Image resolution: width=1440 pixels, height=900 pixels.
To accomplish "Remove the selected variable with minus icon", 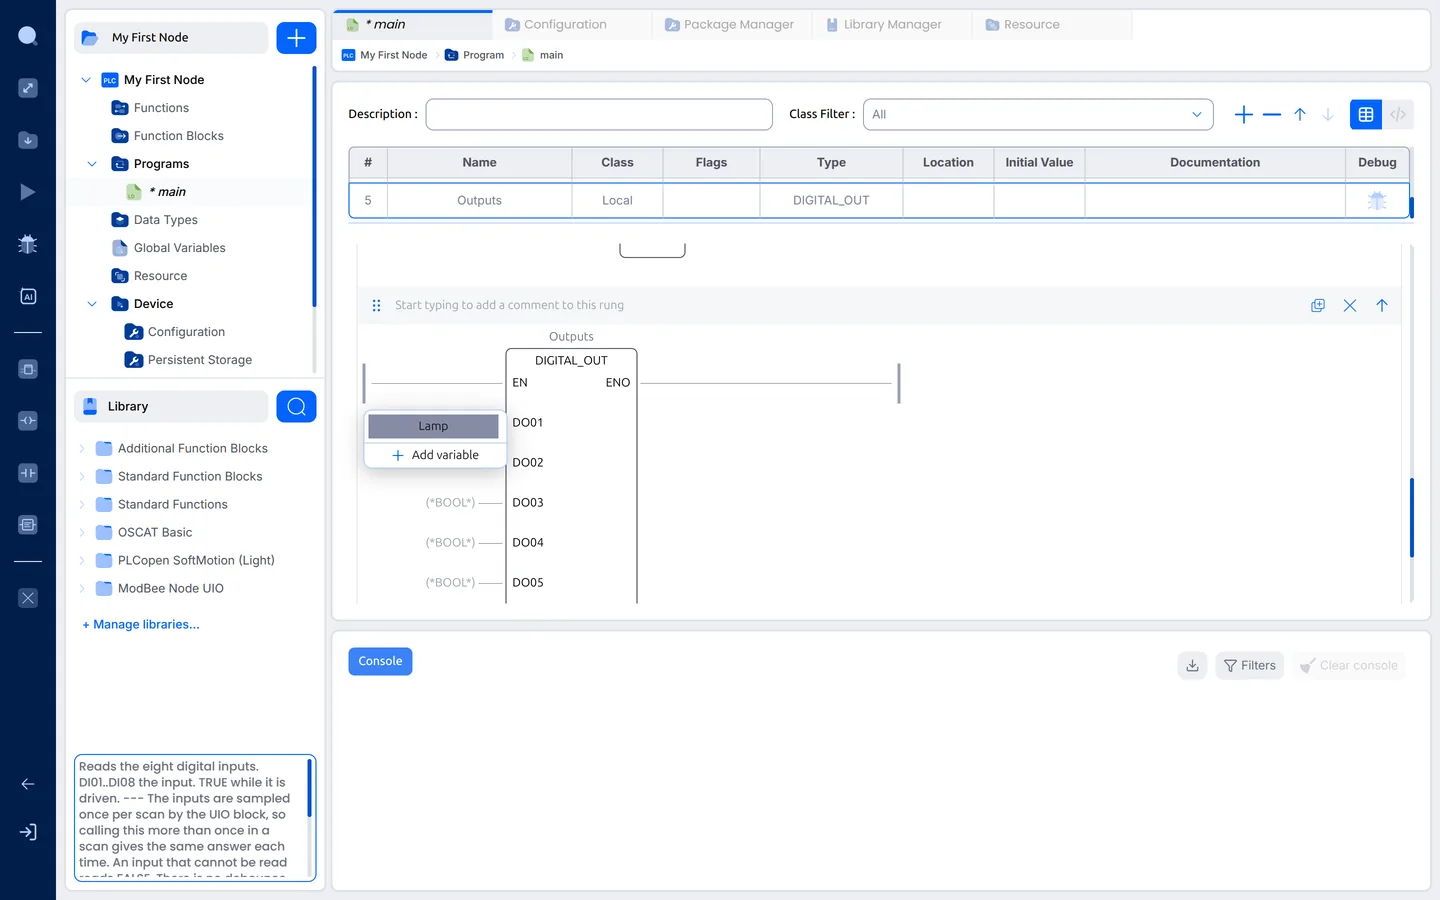I will (1272, 115).
